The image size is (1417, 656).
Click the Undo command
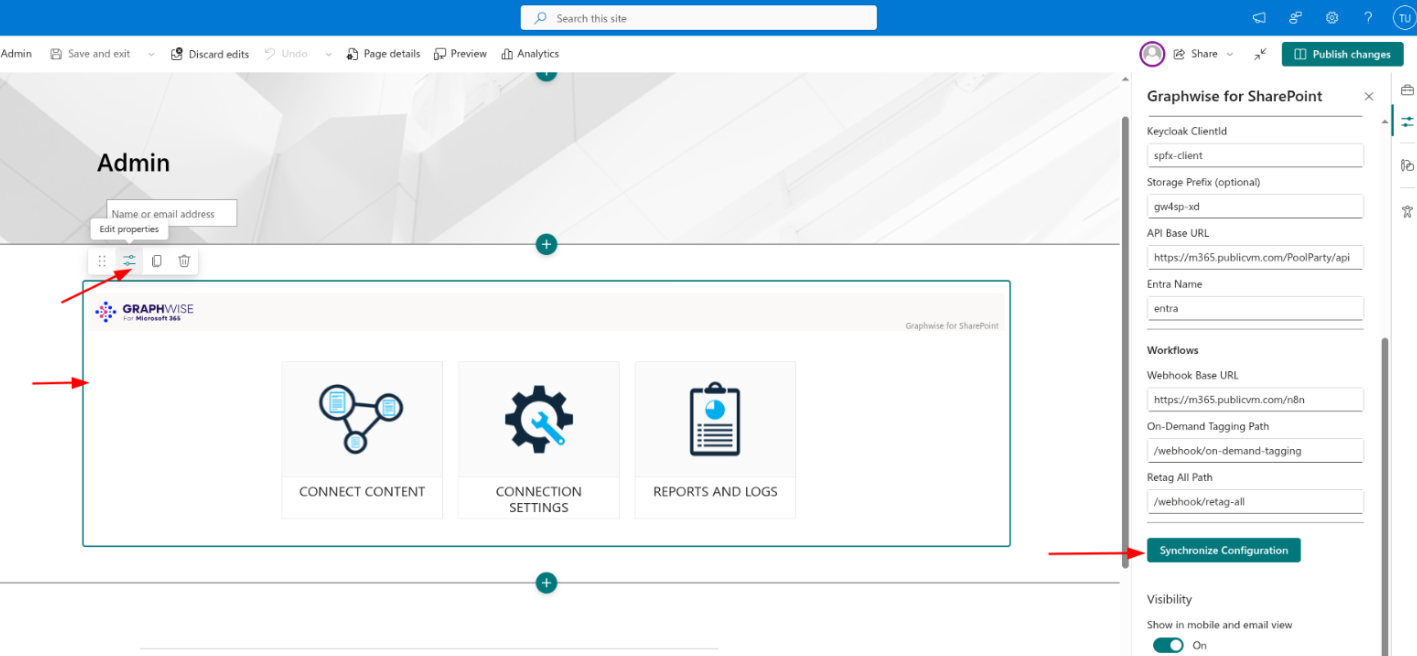286,54
